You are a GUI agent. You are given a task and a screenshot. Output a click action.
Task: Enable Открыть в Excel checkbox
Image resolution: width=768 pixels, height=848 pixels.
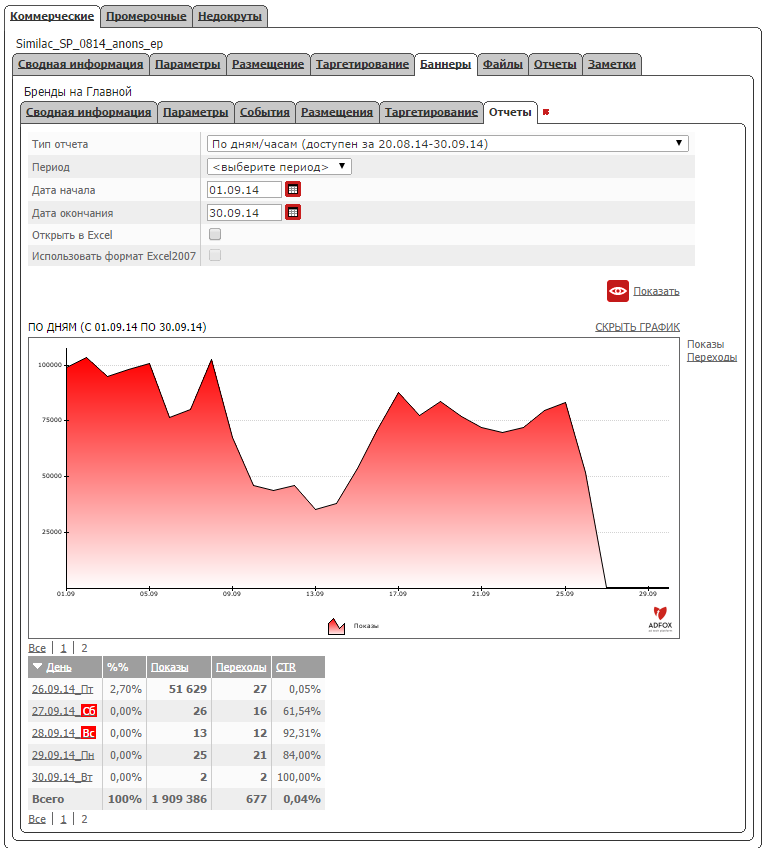tap(215, 234)
